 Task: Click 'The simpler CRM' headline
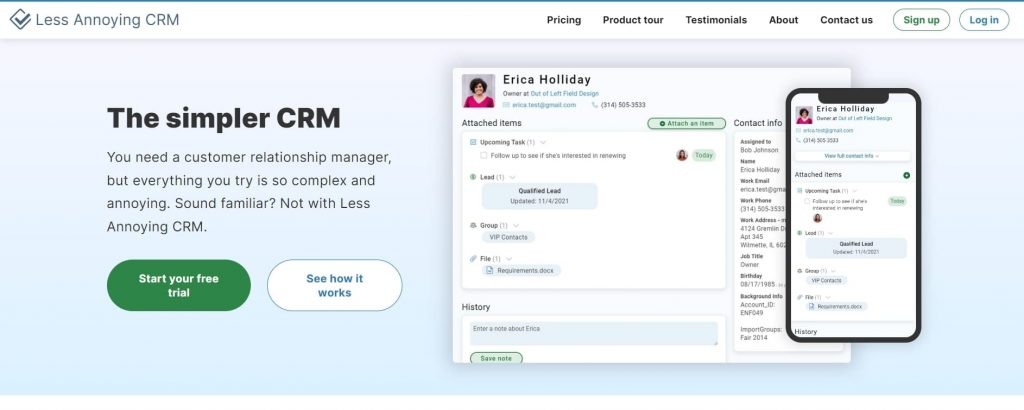224,118
